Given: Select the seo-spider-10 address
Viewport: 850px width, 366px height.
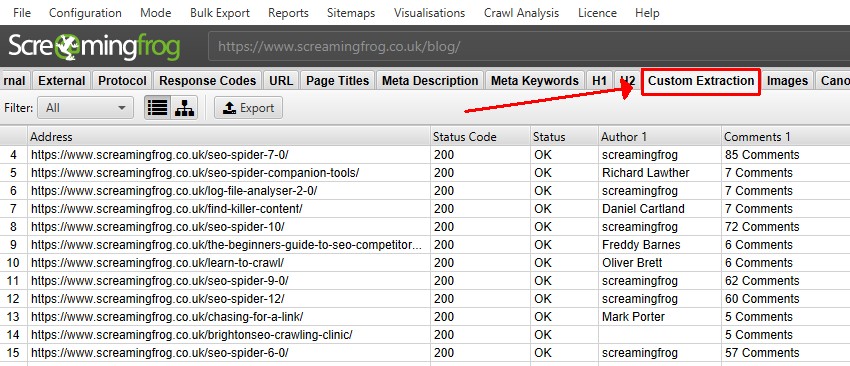Looking at the screenshot, I should (x=157, y=227).
